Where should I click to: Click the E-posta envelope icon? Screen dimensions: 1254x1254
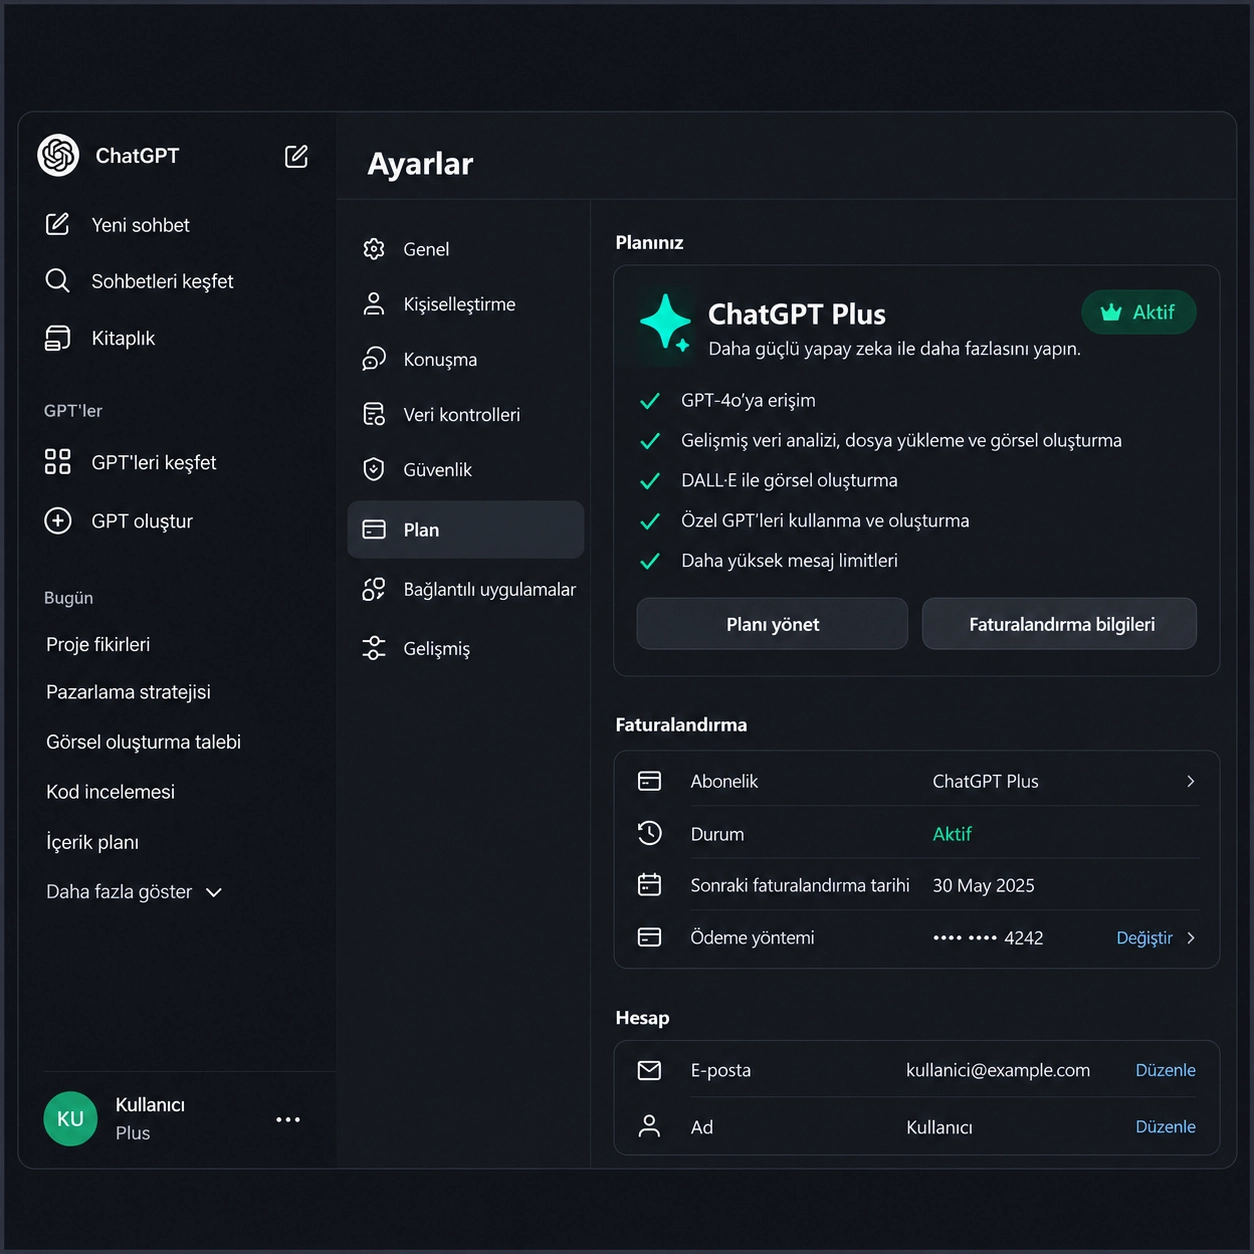click(x=650, y=1070)
